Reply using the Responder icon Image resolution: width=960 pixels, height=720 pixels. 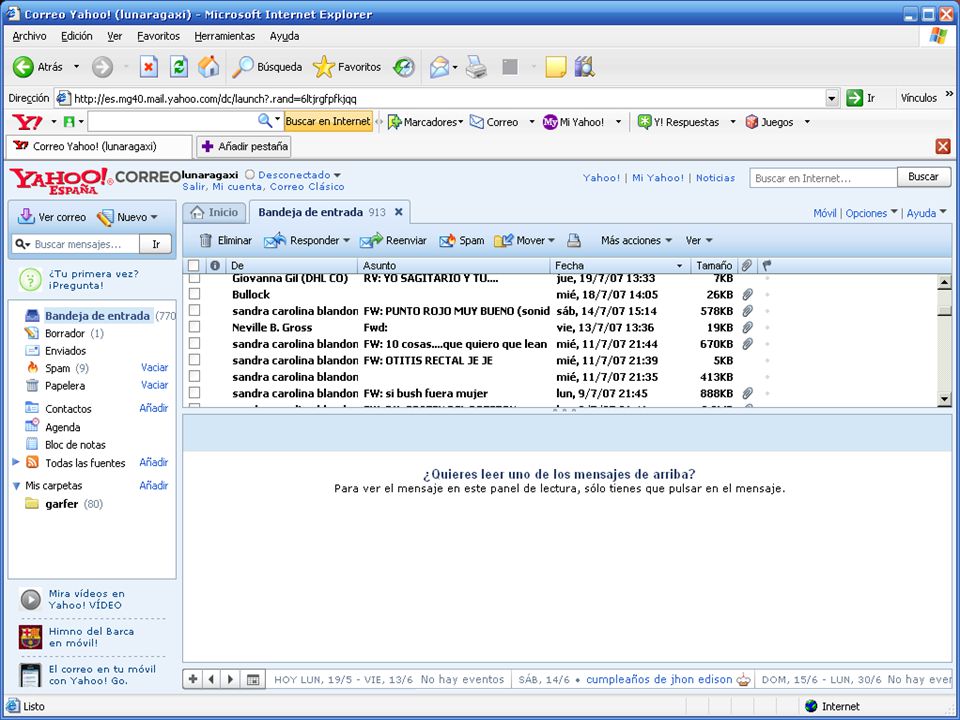[x=275, y=241]
